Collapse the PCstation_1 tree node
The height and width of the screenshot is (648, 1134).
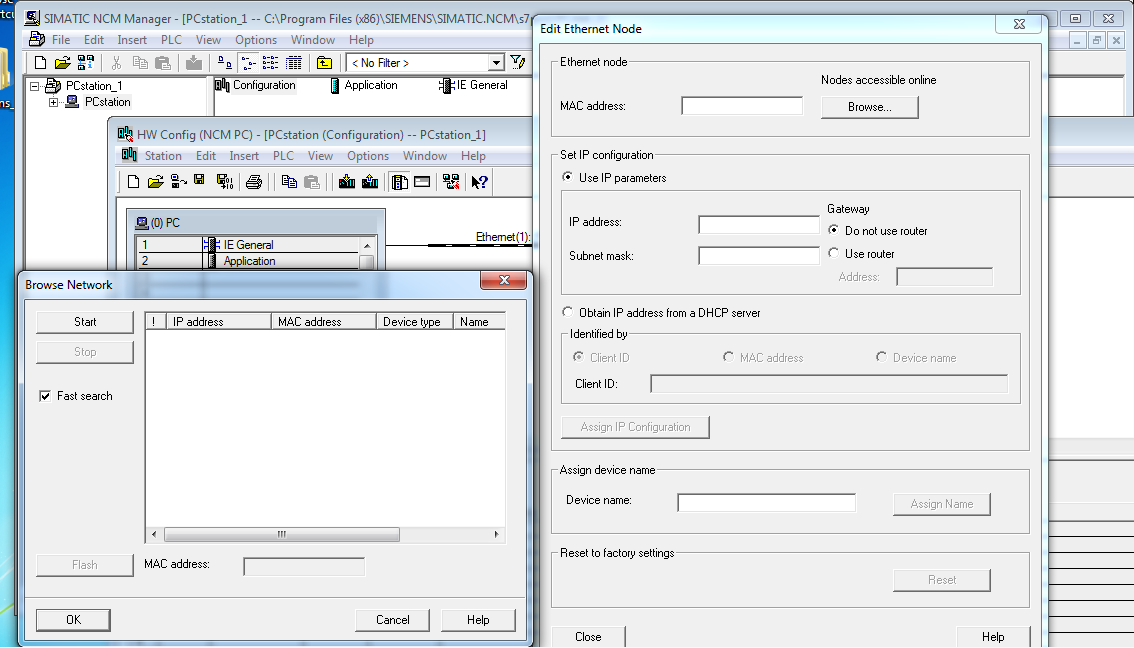[34, 86]
